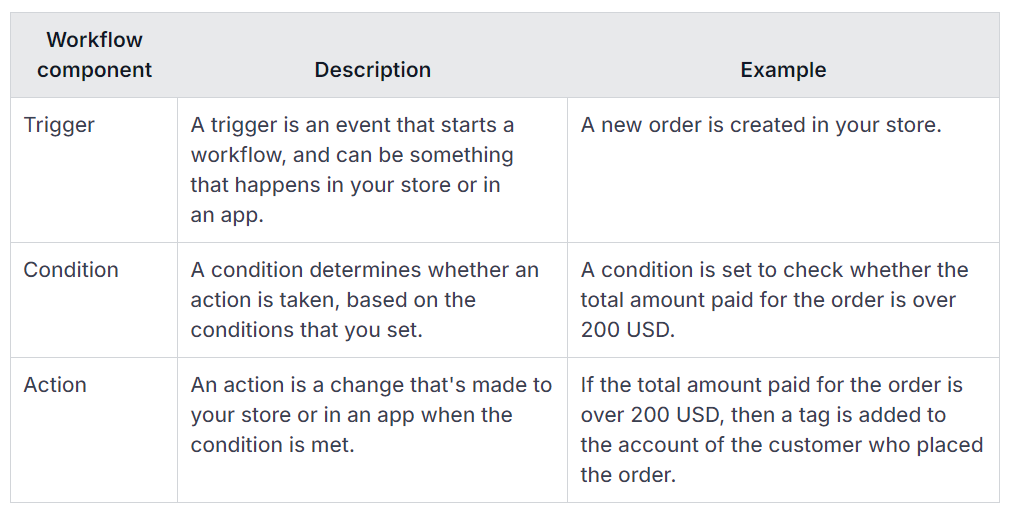Click the line "conditions that you set."
The height and width of the screenshot is (513, 1011).
tap(306, 330)
